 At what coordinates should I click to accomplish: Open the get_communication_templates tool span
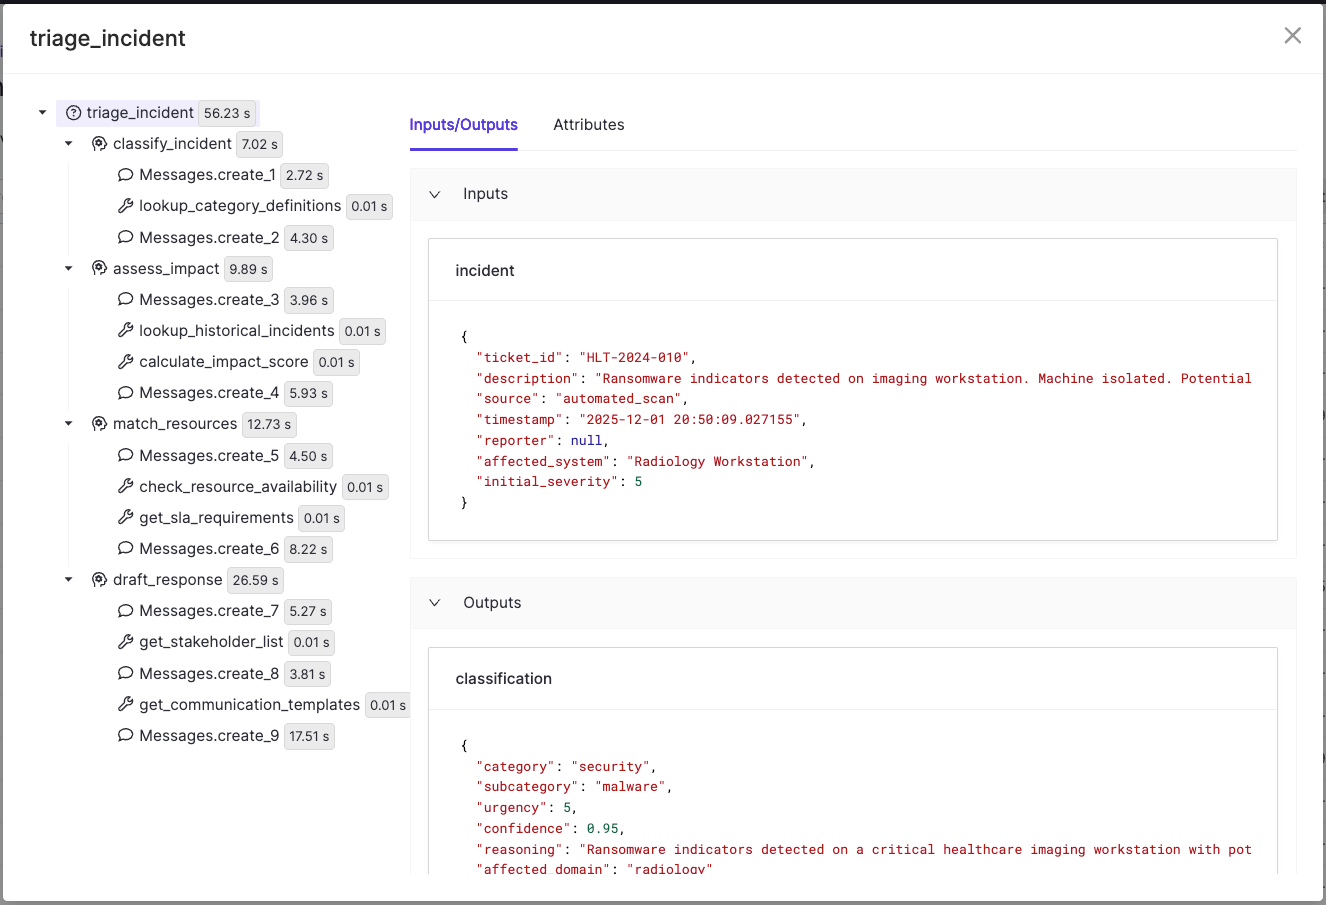coord(250,705)
